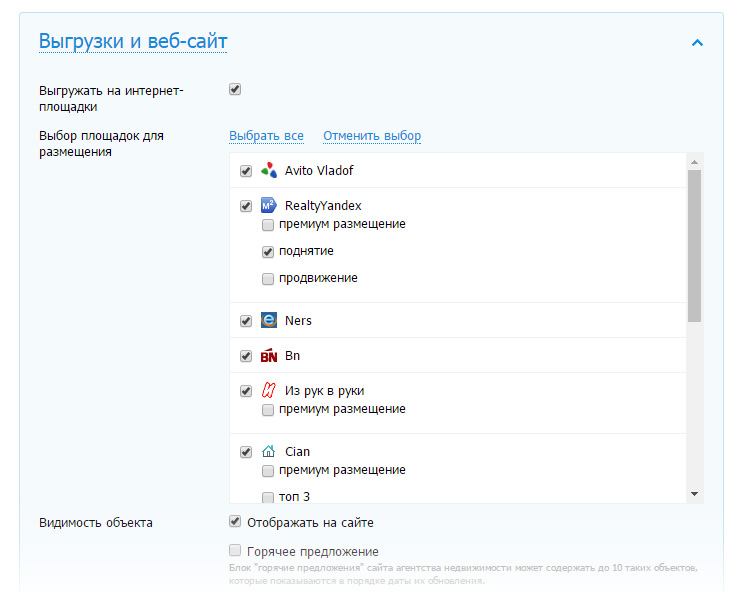Click the BN red logo icon
This screenshot has width=746, height=592.
tap(269, 355)
